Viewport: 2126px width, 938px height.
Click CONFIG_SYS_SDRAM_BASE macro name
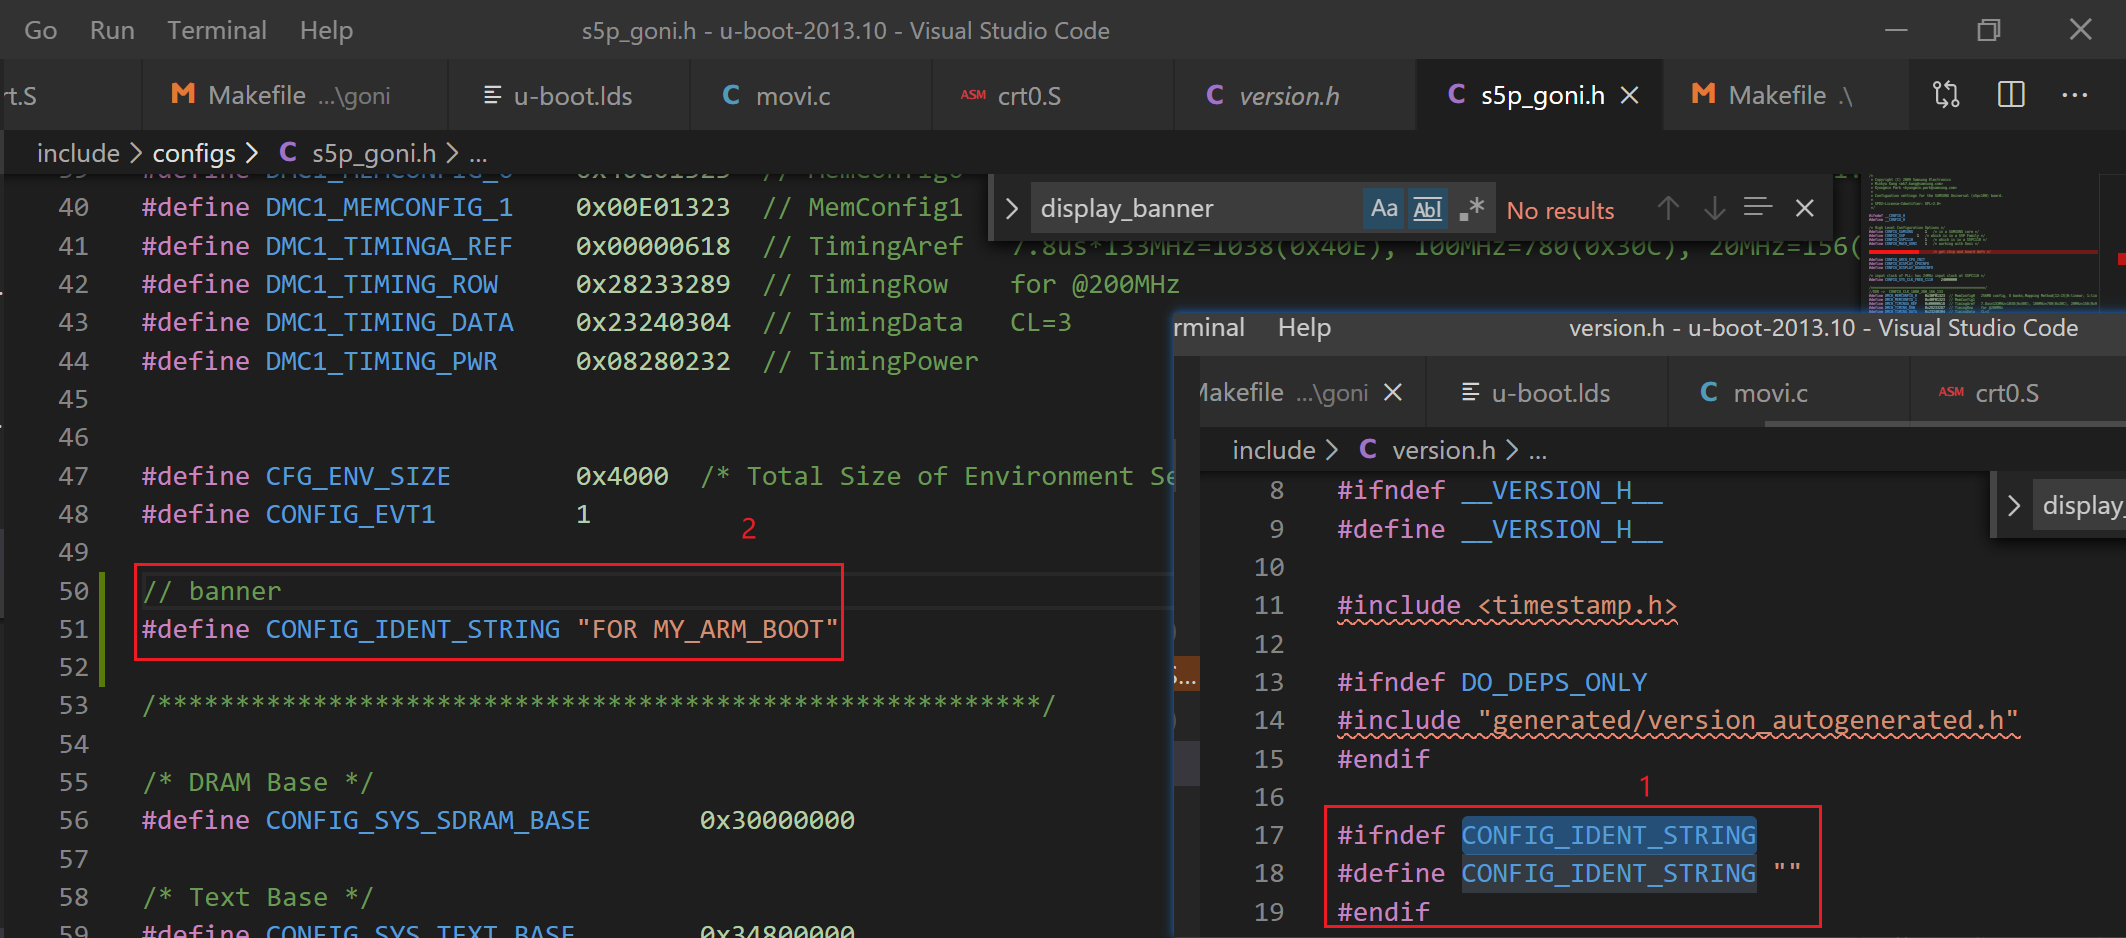tap(427, 820)
